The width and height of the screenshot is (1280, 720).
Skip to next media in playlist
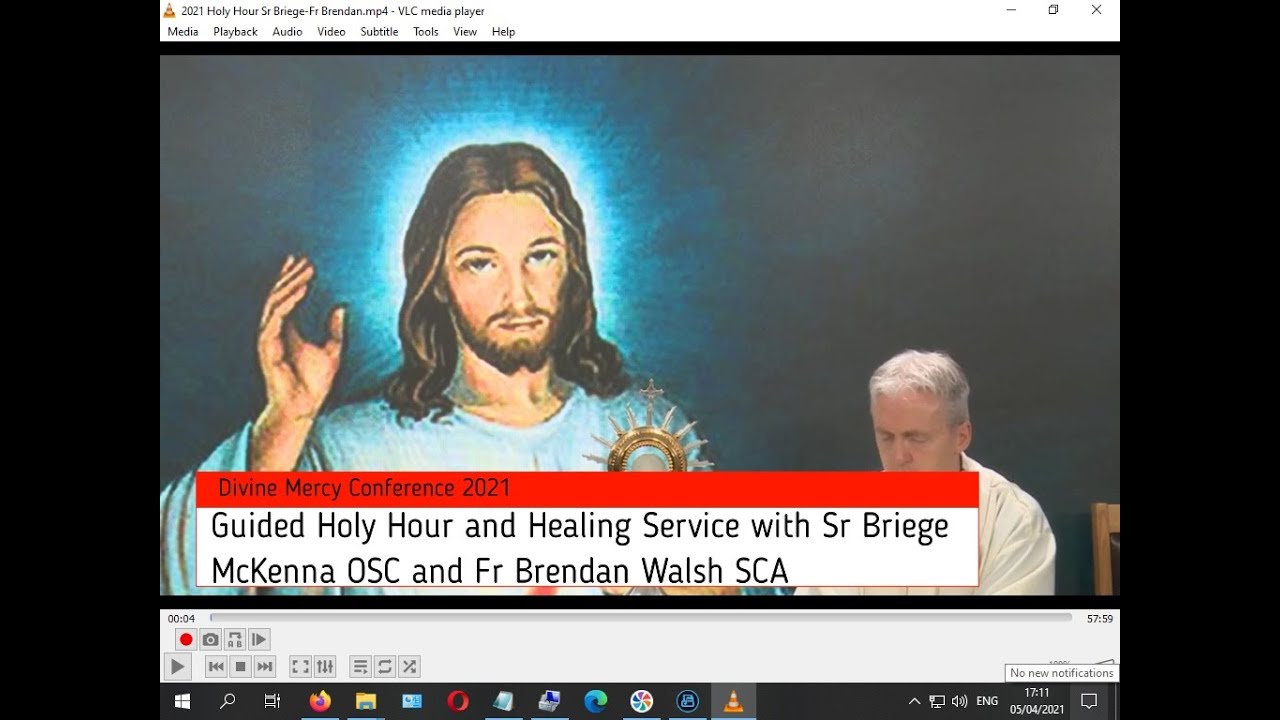(x=264, y=667)
